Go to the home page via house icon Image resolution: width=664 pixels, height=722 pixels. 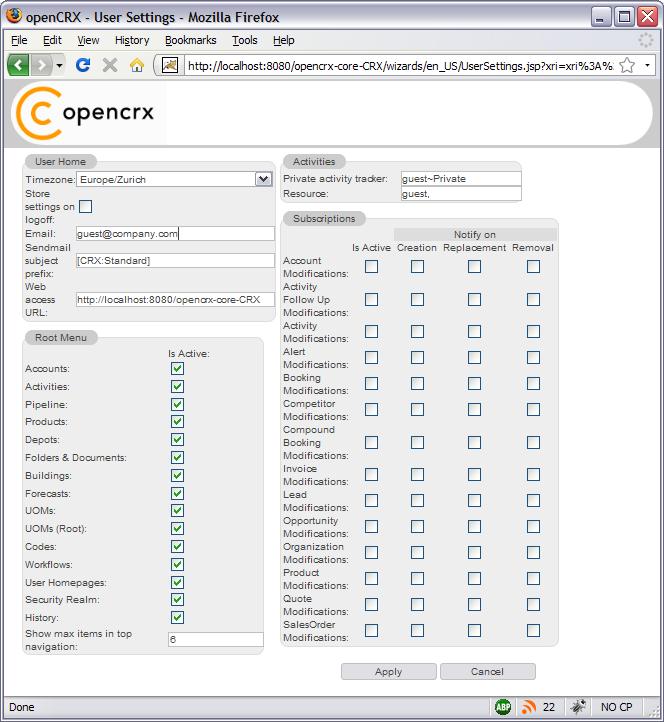[x=137, y=65]
